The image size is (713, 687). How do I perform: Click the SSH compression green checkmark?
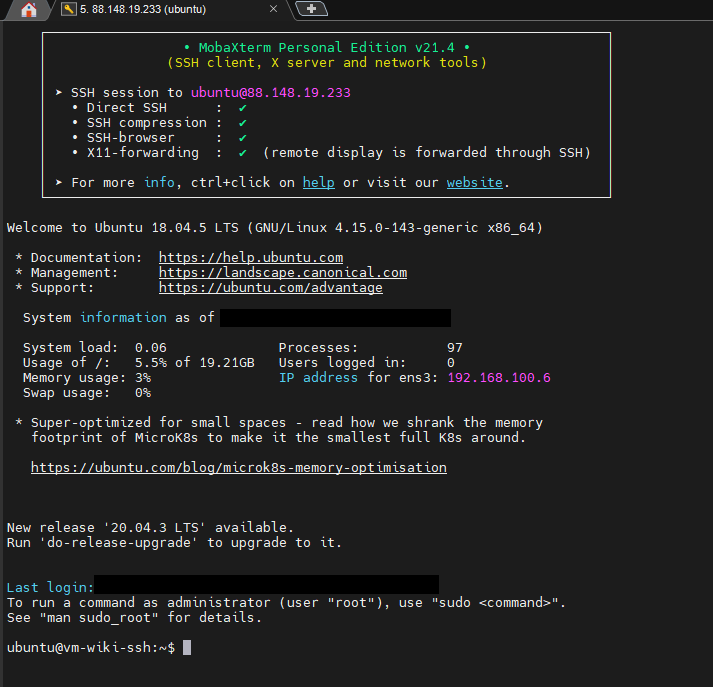(242, 123)
